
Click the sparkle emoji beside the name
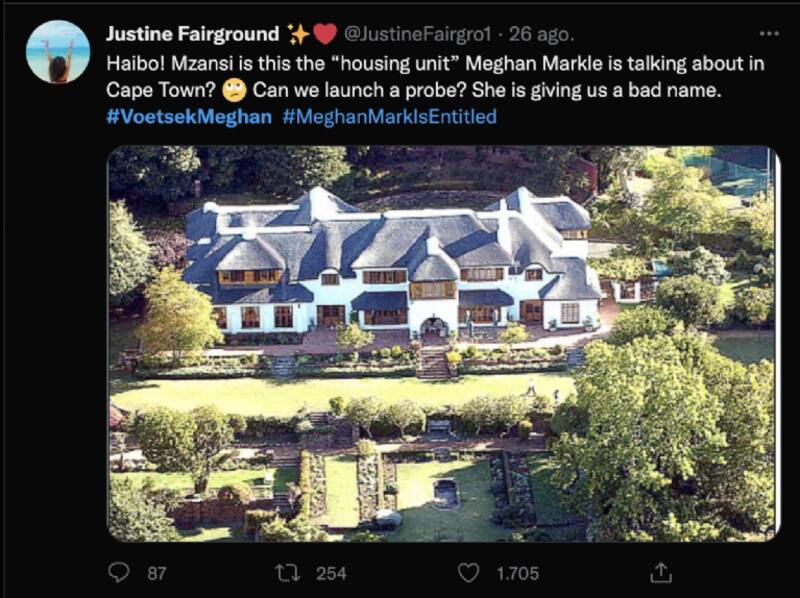(298, 34)
